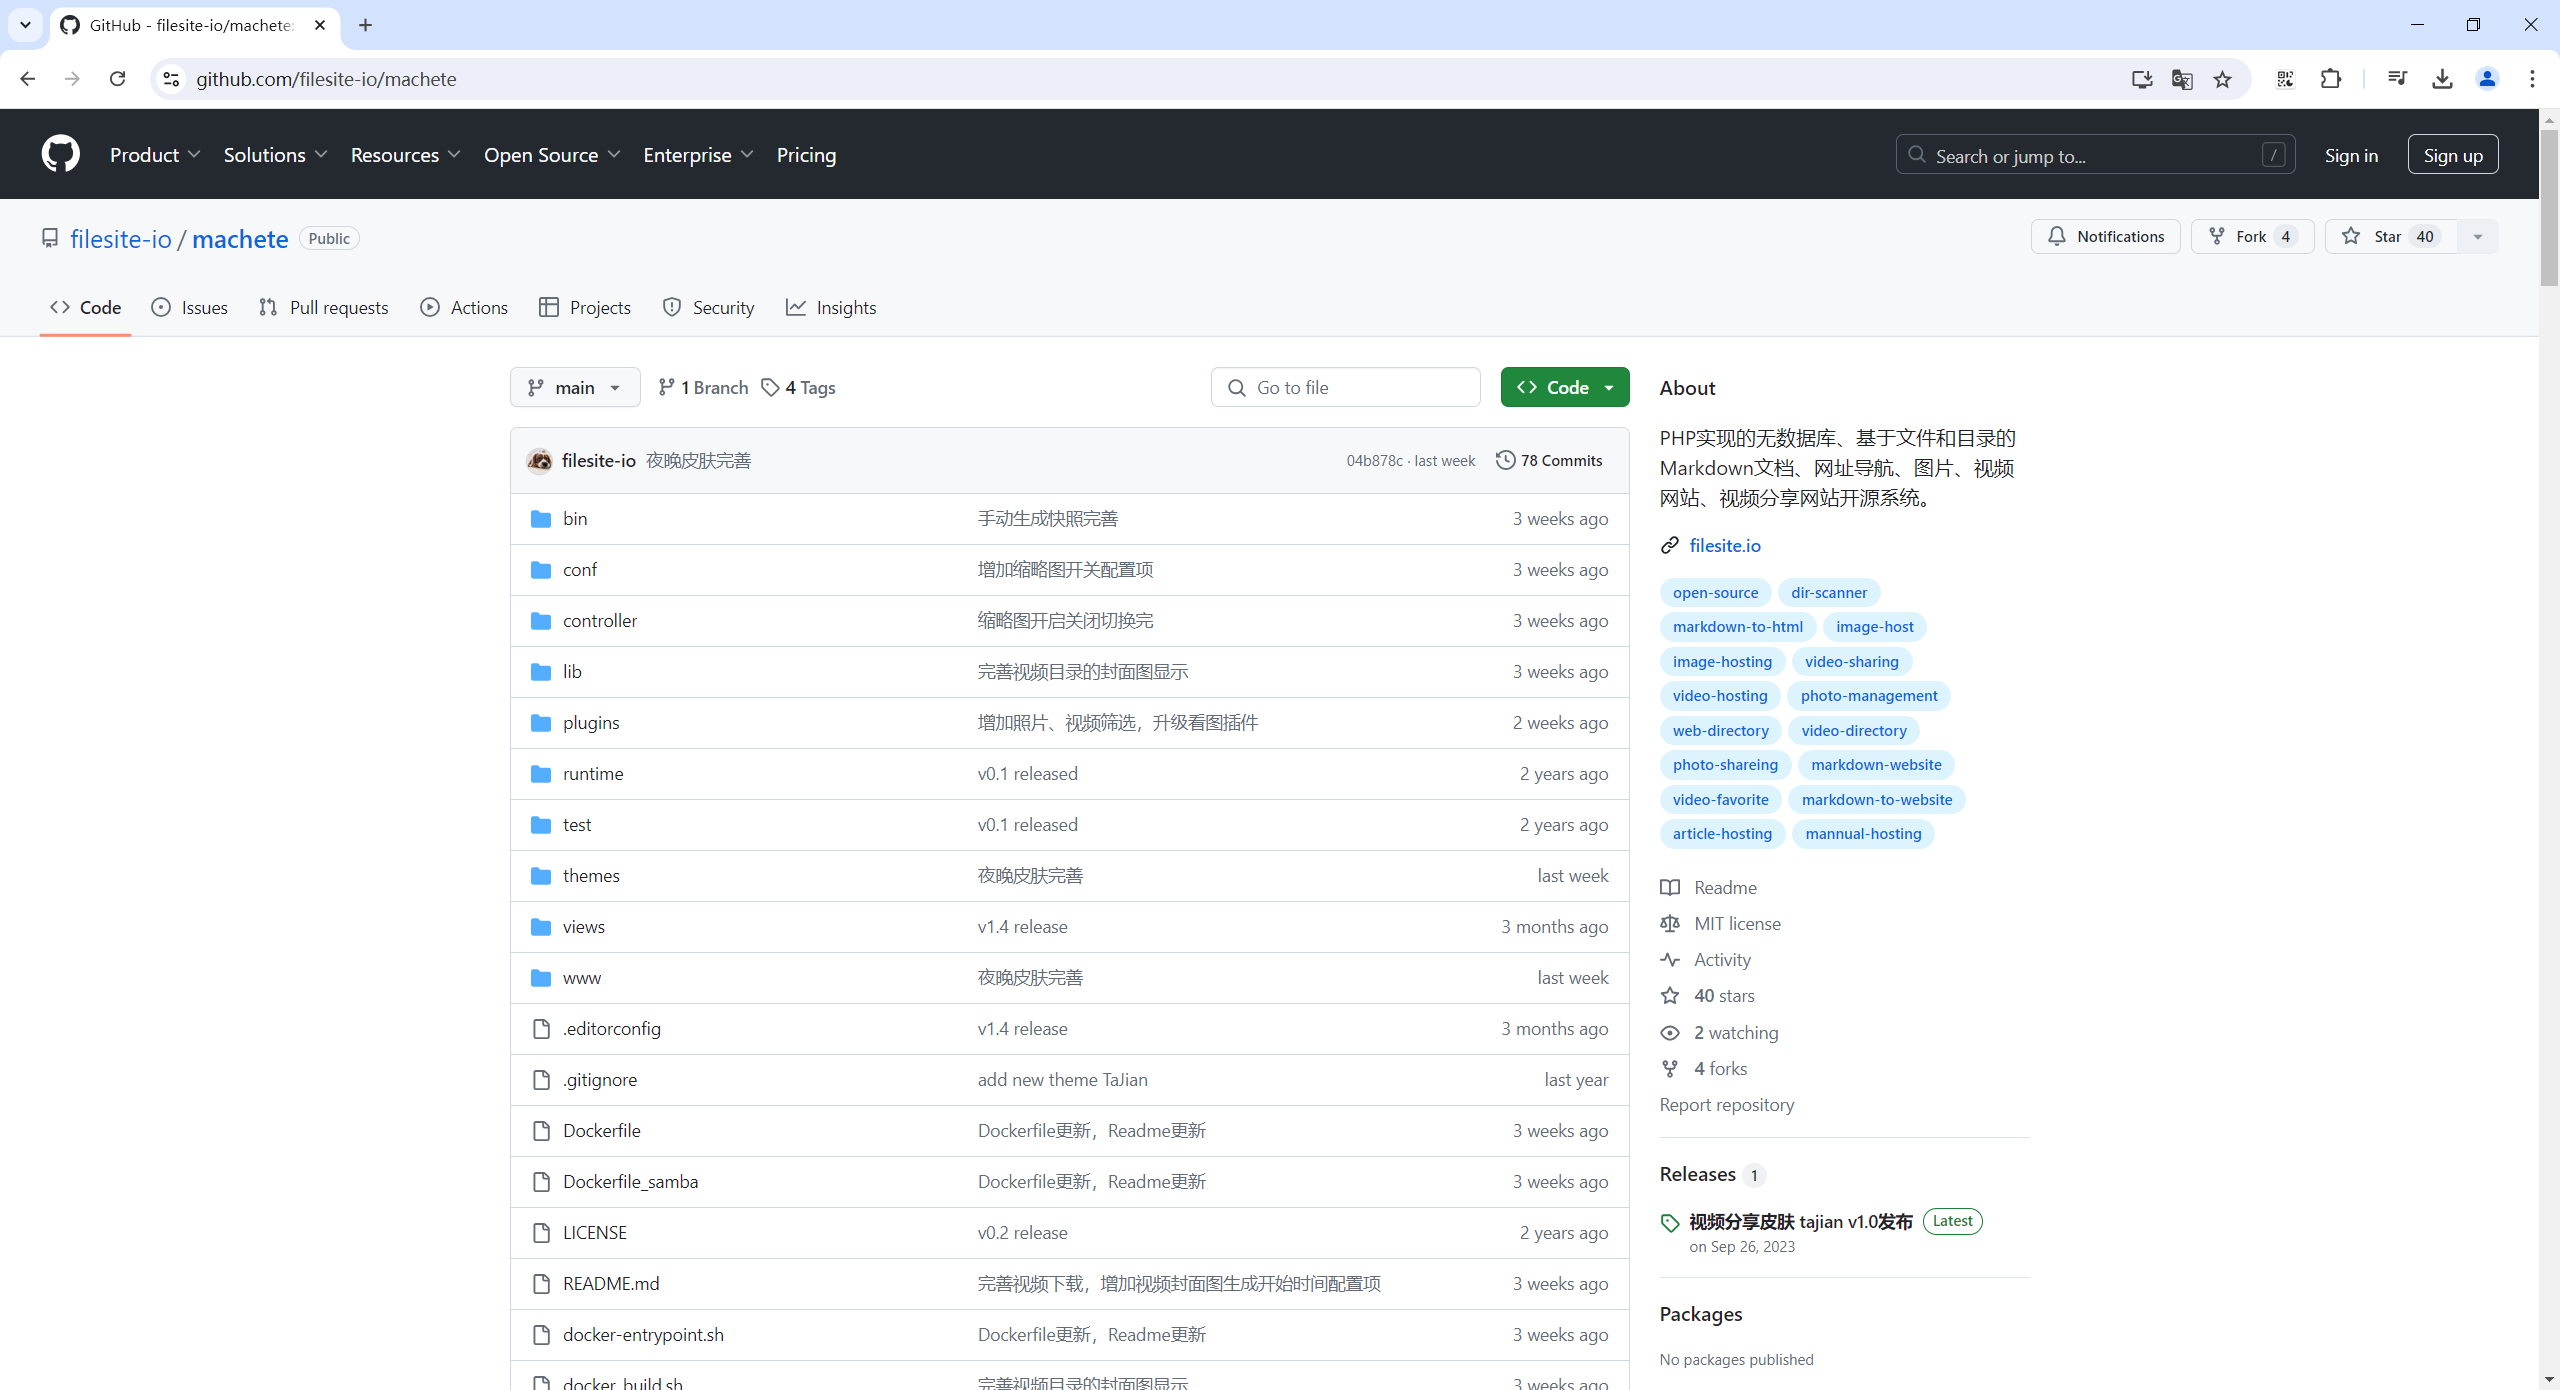Image resolution: width=2560 pixels, height=1390 pixels.
Task: Expand the Solutions menu
Action: [x=275, y=155]
